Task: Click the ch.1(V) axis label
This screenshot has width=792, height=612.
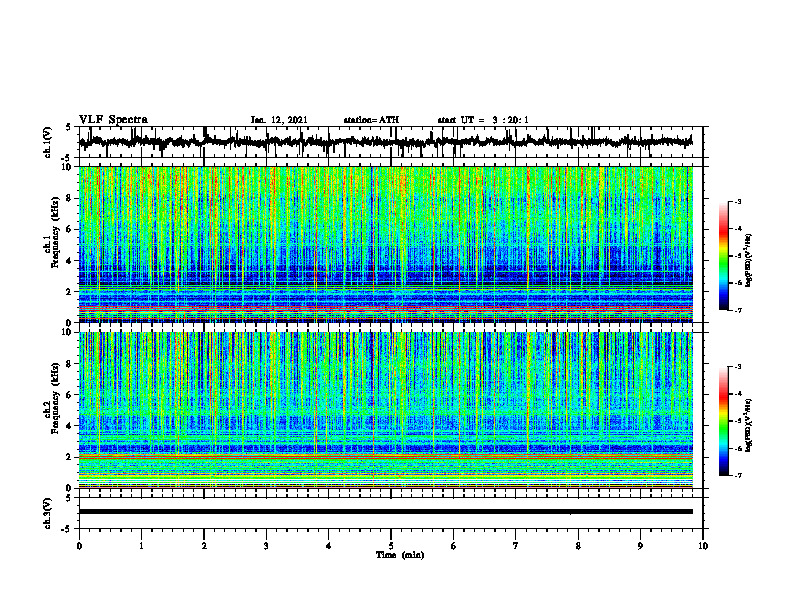Action: (48, 142)
